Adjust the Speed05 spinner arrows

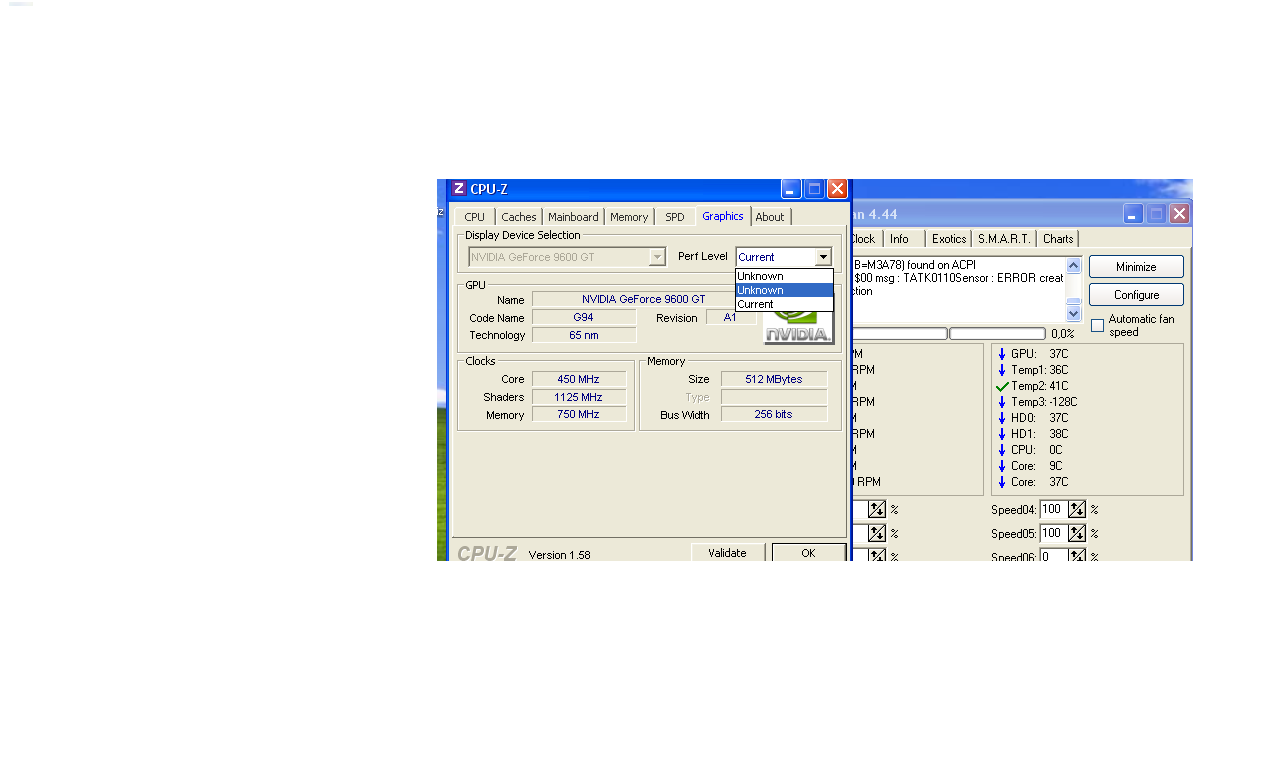[x=1077, y=533]
